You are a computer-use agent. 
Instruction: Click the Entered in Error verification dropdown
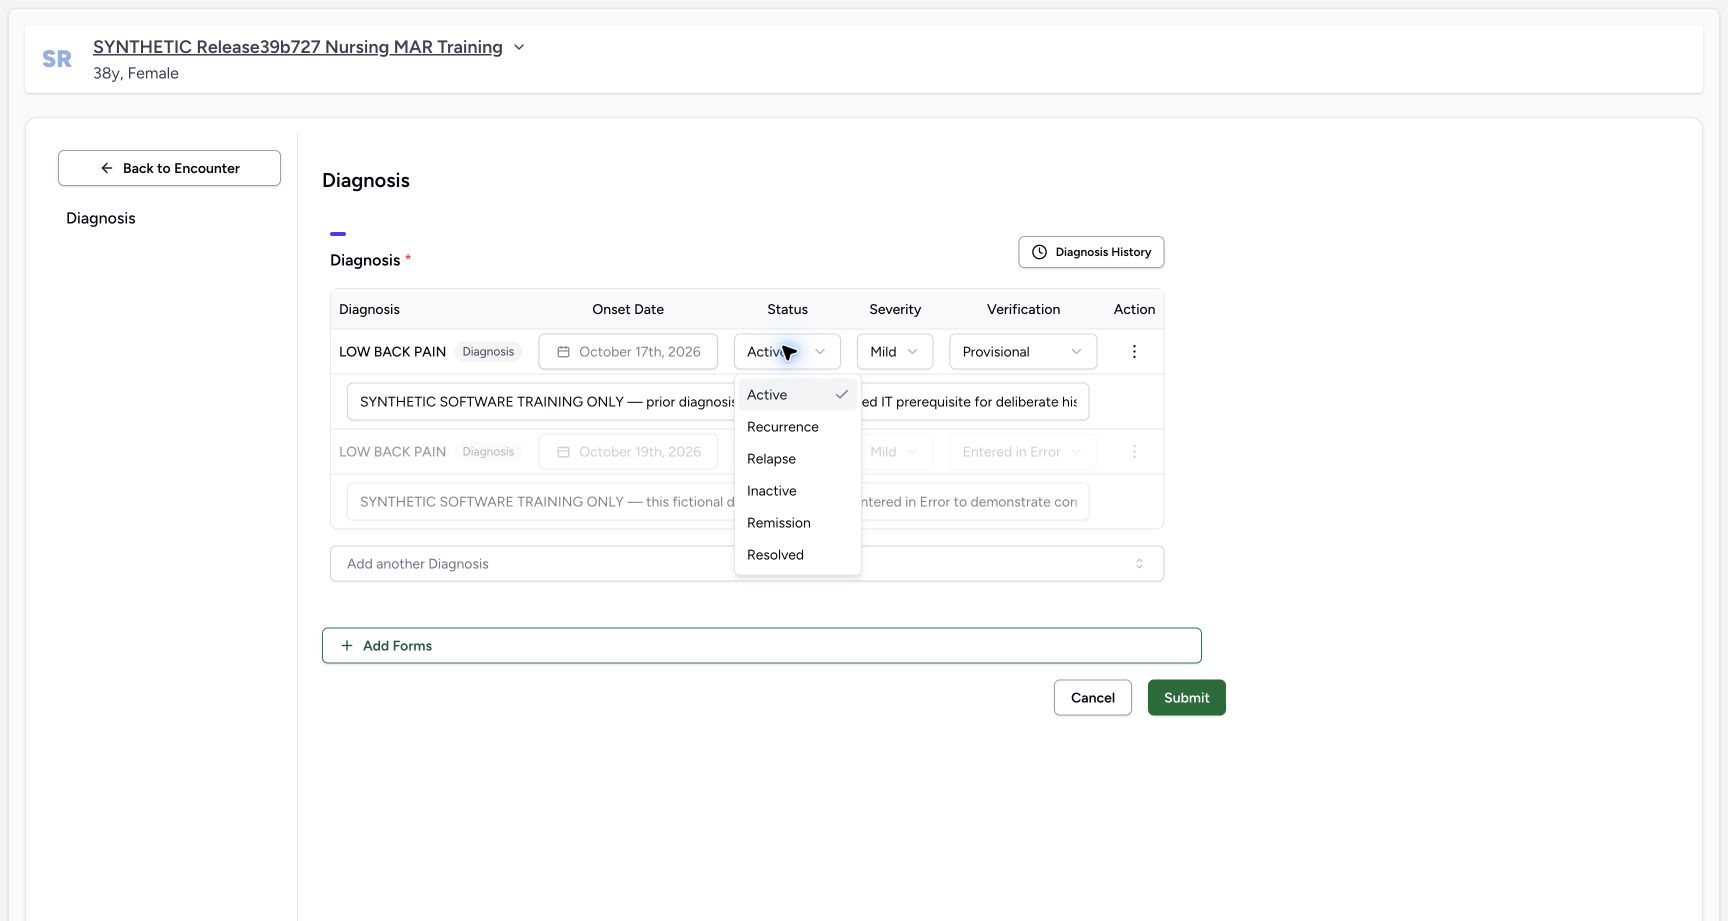(x=1023, y=452)
